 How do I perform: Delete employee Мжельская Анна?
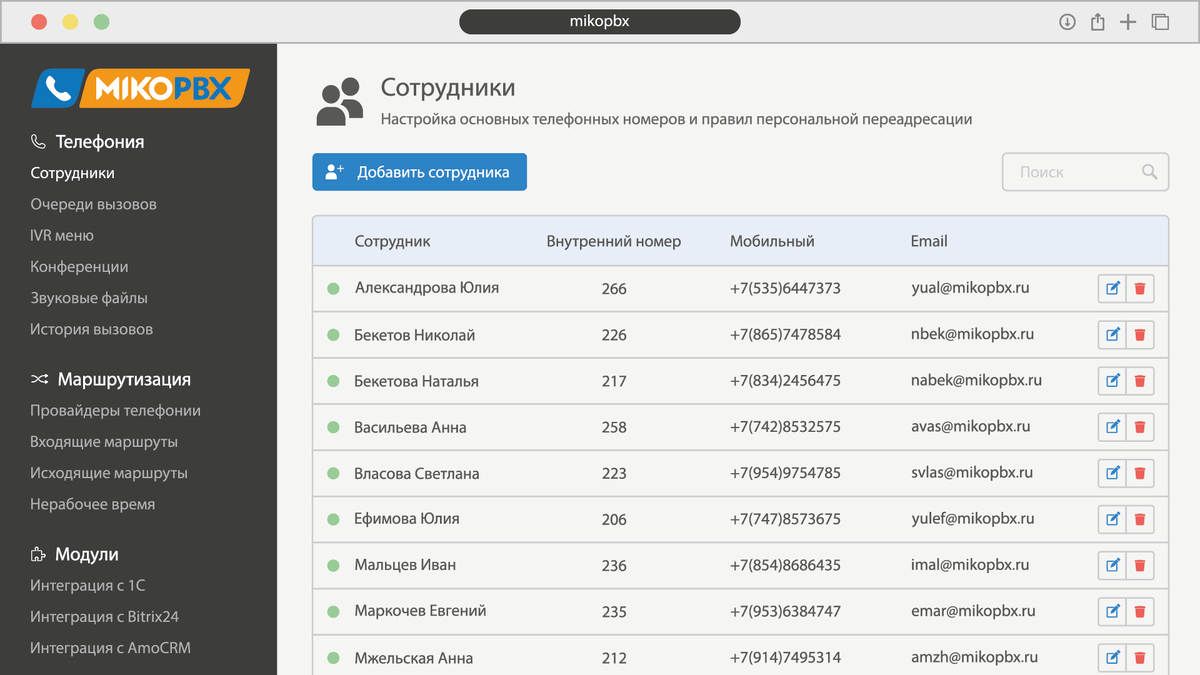(1140, 657)
